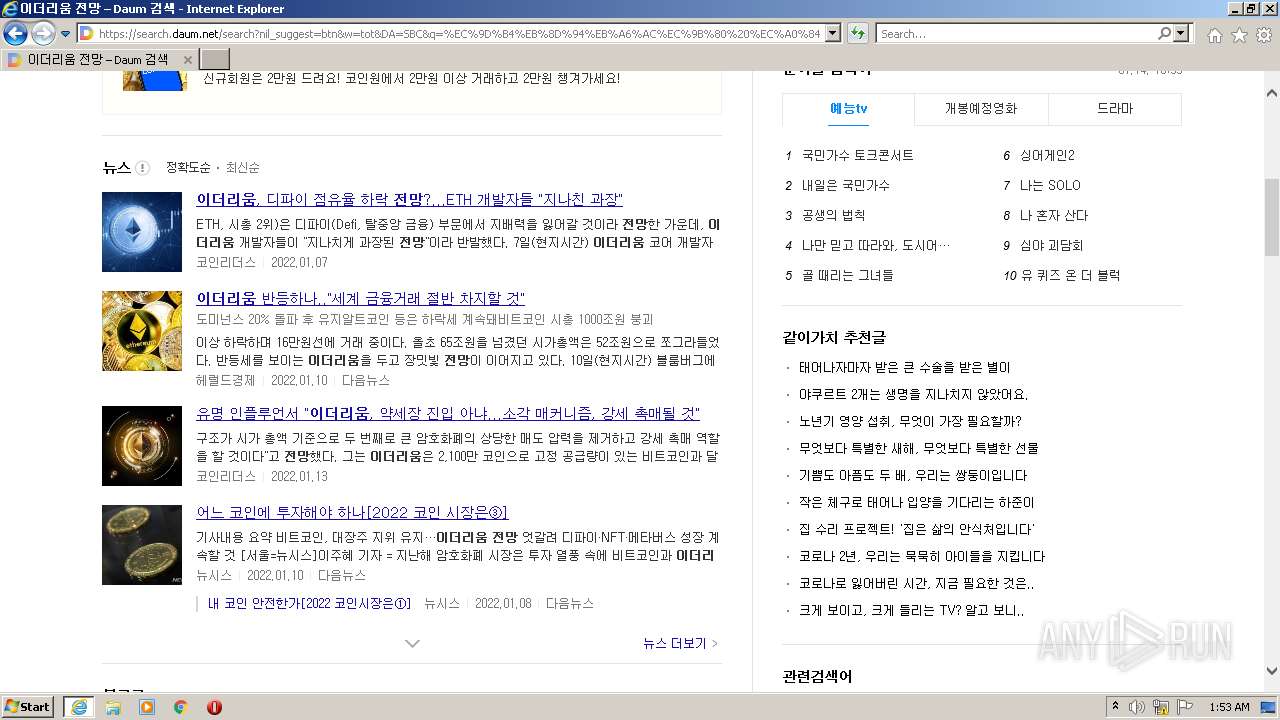Open headline 어느 코인에 투자해야 하나
1280x720 pixels.
(x=352, y=513)
